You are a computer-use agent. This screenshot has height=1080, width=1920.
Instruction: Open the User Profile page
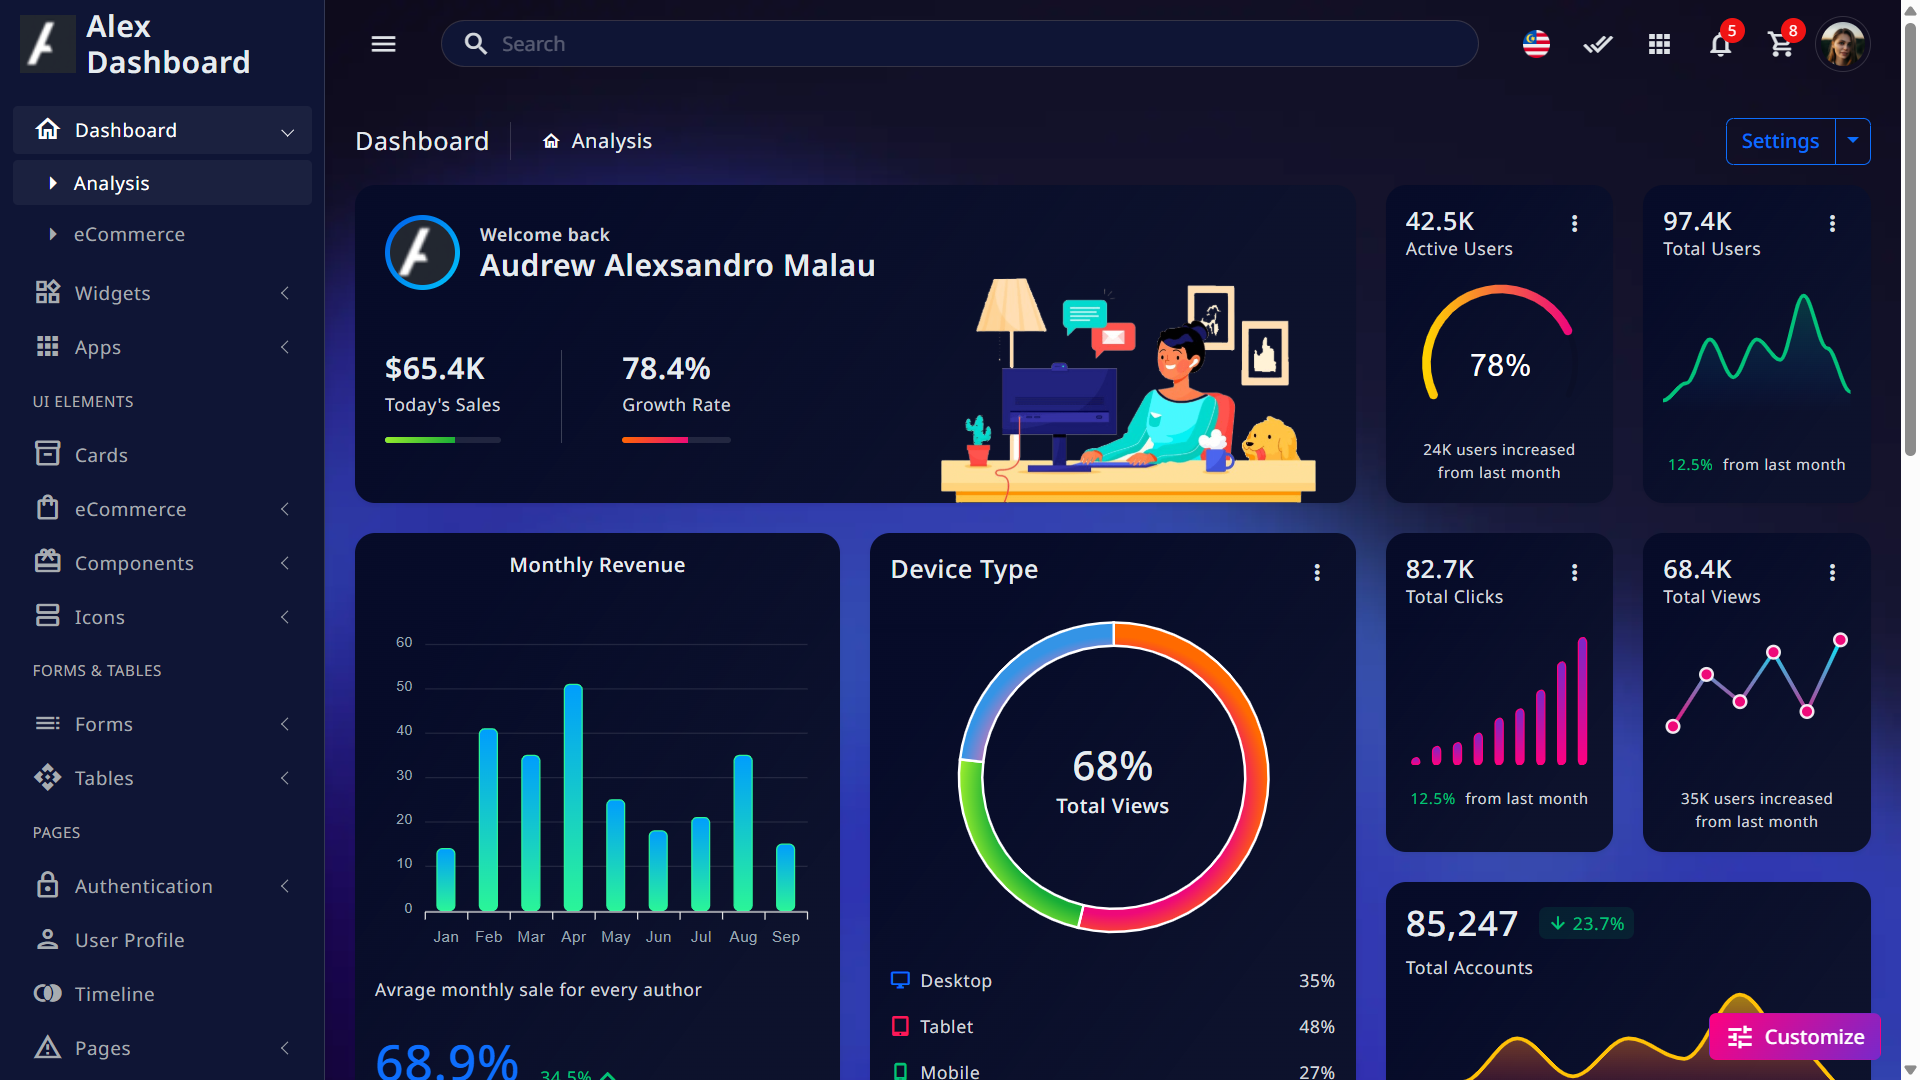(129, 940)
